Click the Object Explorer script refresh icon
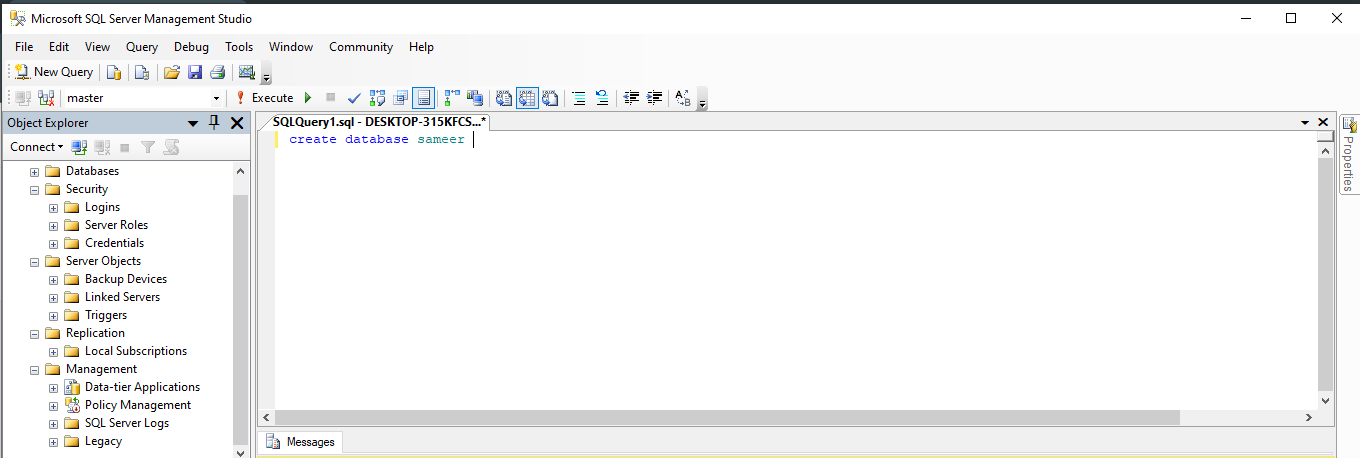The image size is (1360, 458). pos(171,147)
